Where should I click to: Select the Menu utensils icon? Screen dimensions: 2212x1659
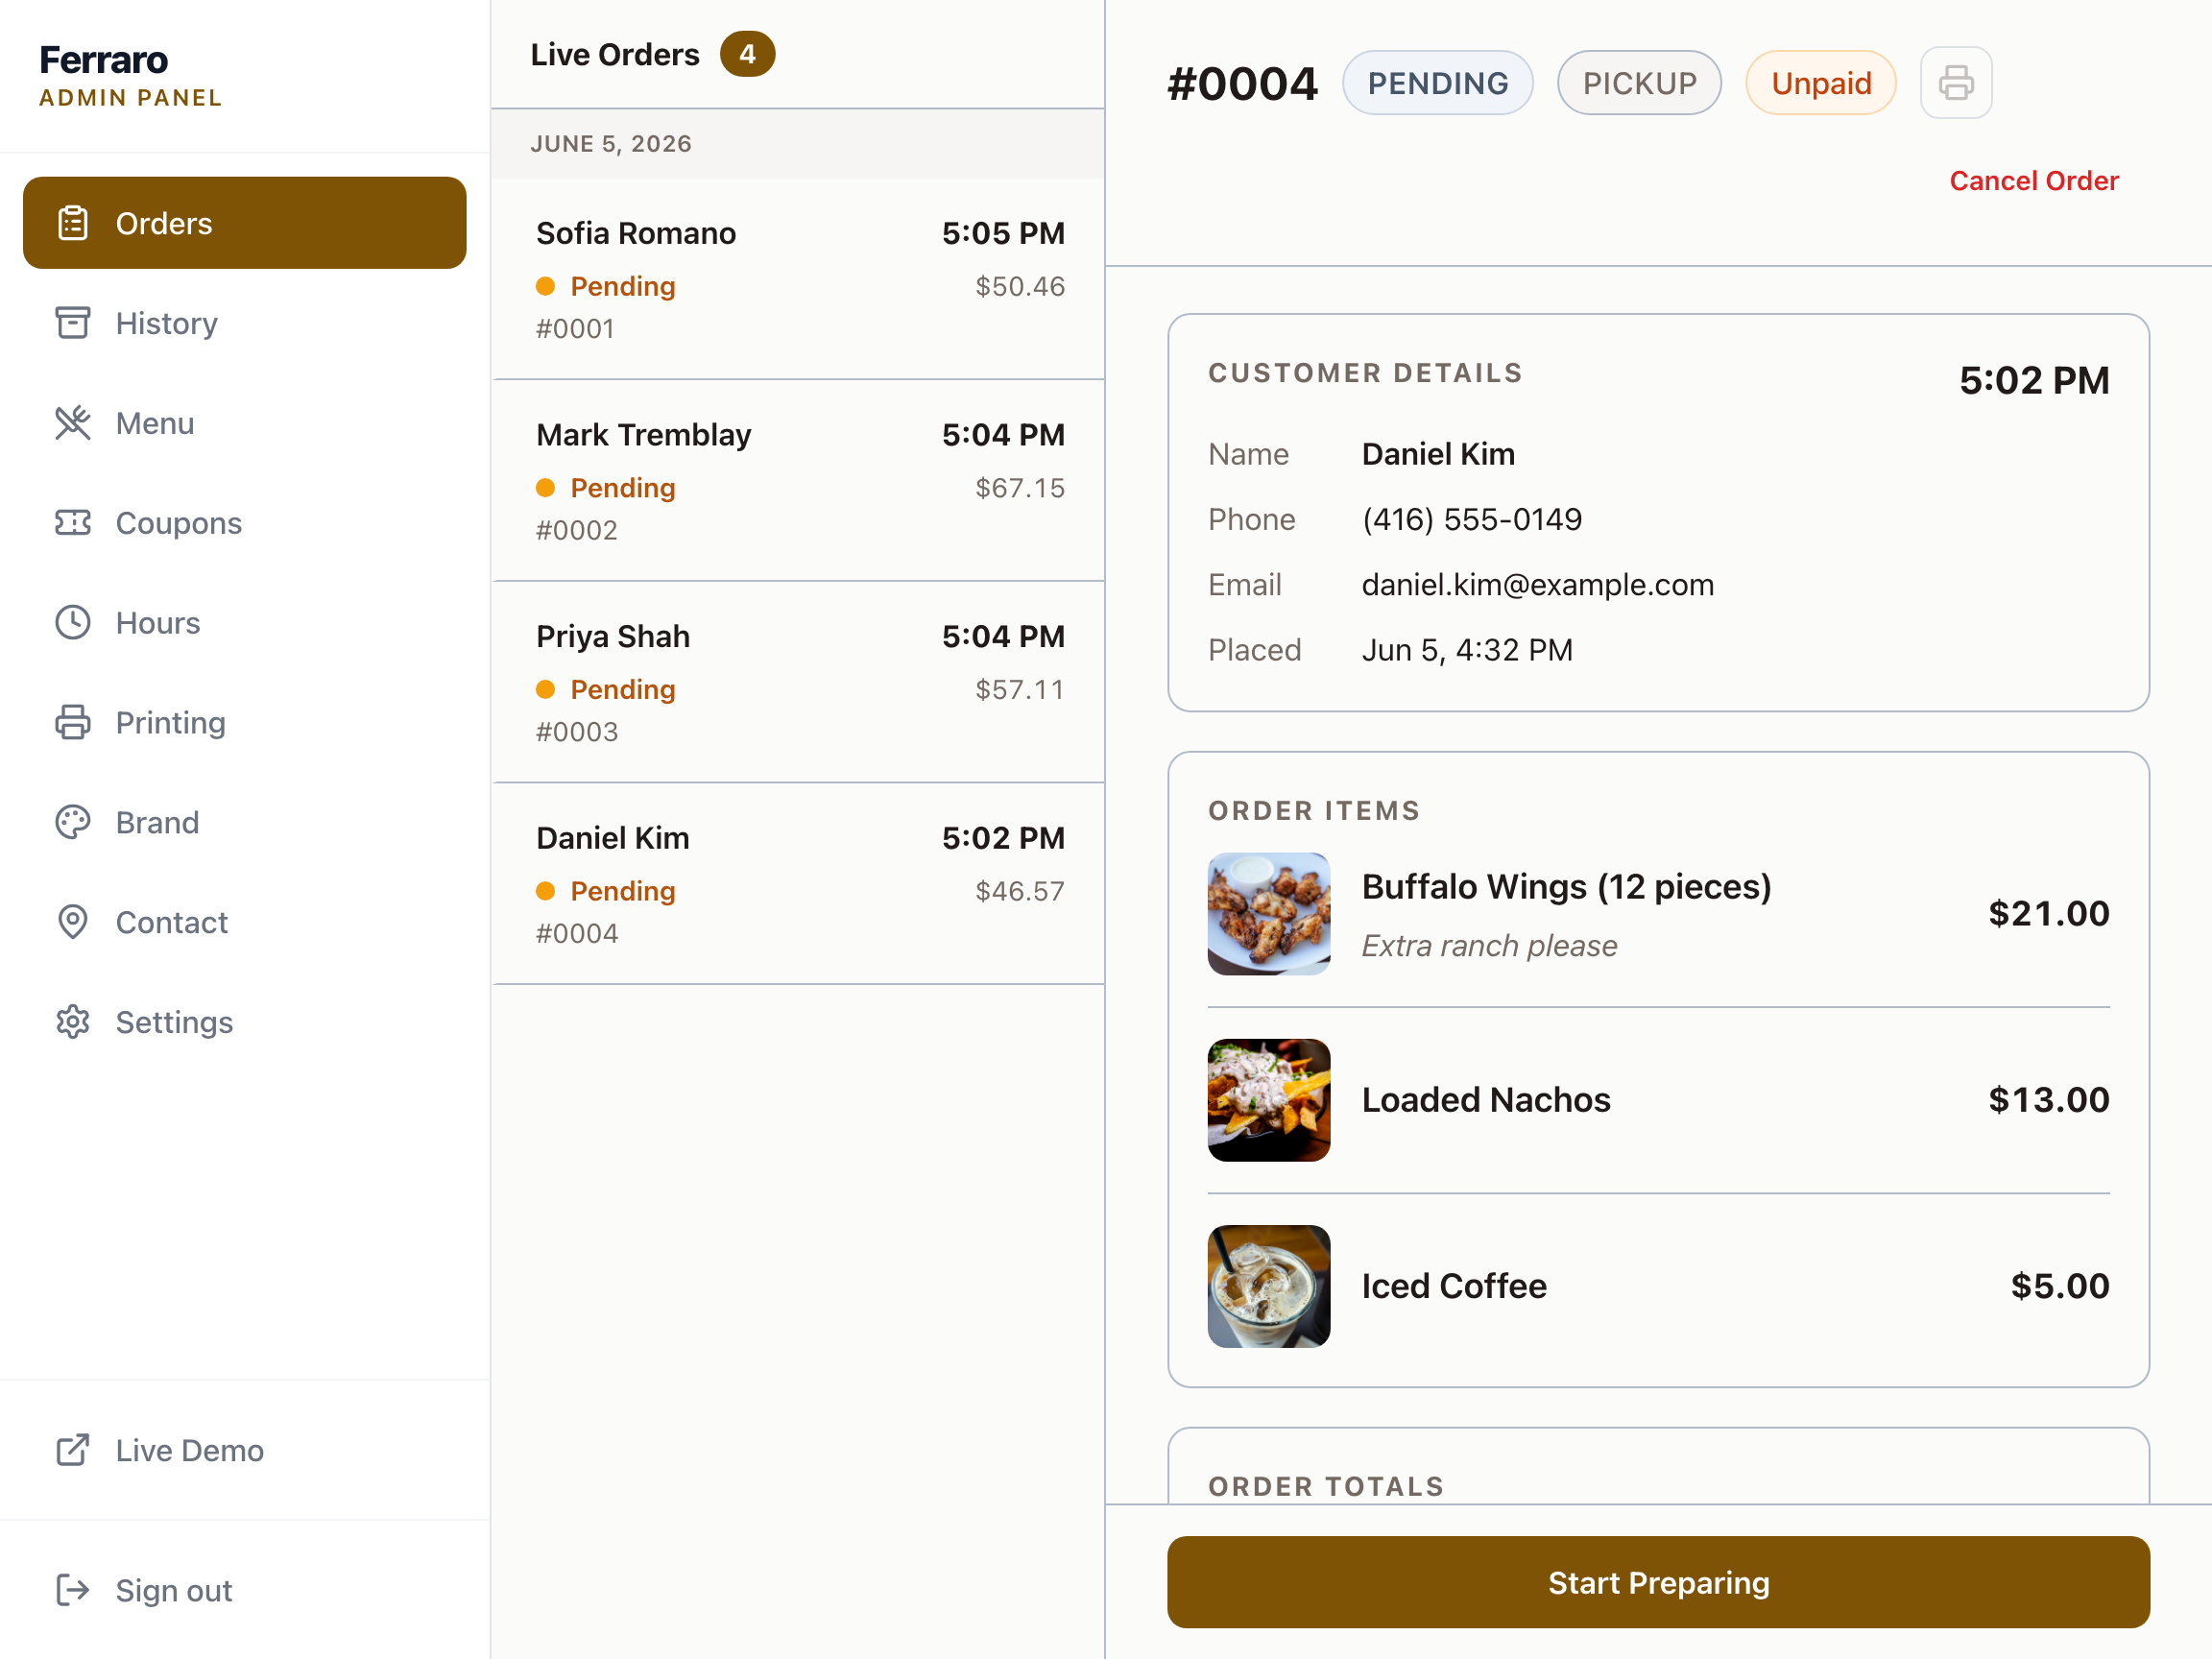[73, 423]
